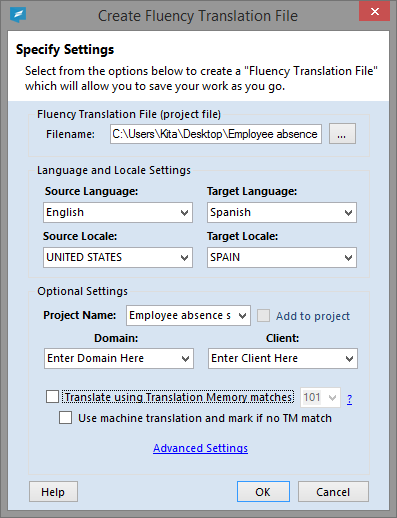This screenshot has height=518, width=397.
Task: Open the Domain dropdown
Action: (119, 358)
